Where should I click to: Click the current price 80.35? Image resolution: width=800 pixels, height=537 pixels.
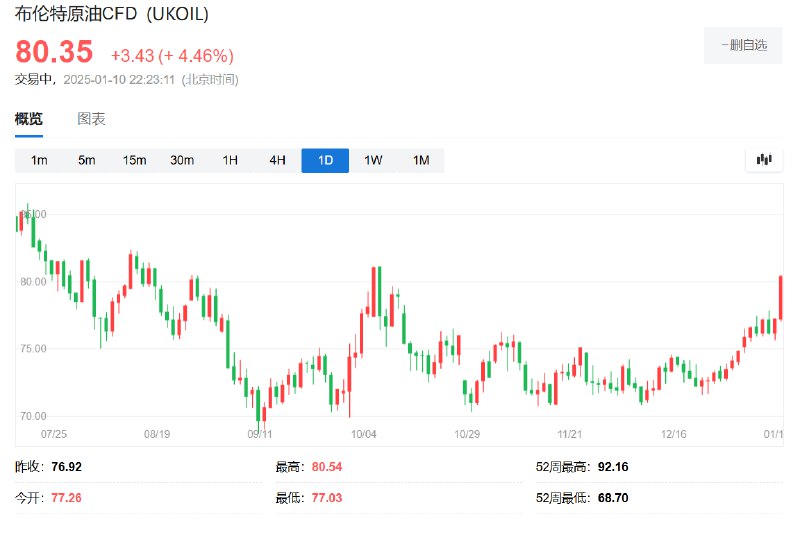54,52
